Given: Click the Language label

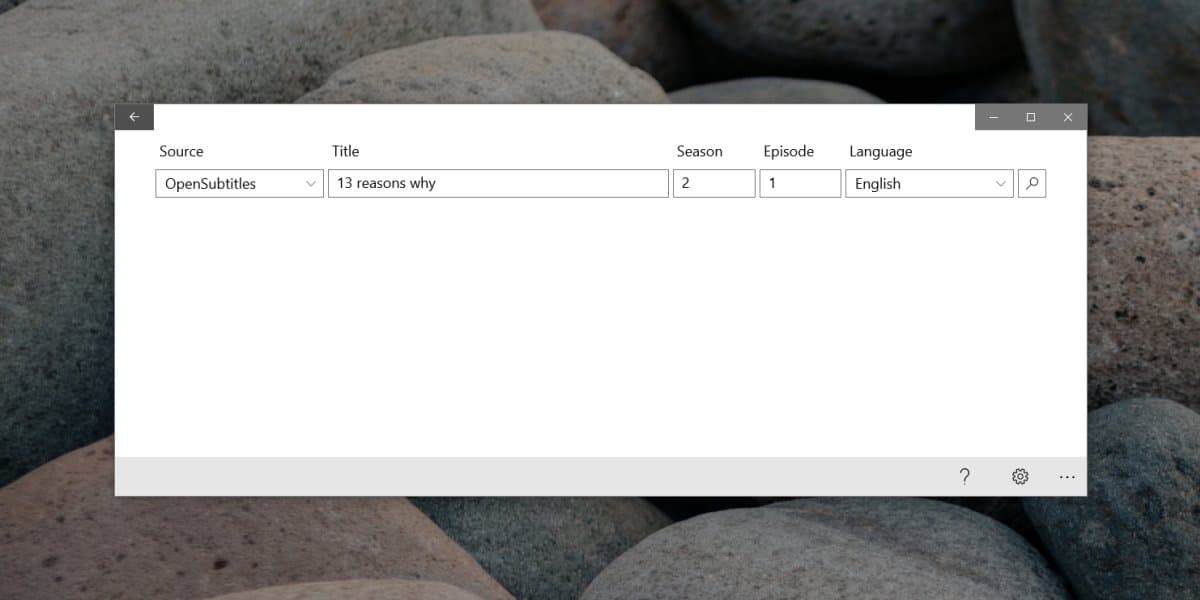Looking at the screenshot, I should pos(881,151).
